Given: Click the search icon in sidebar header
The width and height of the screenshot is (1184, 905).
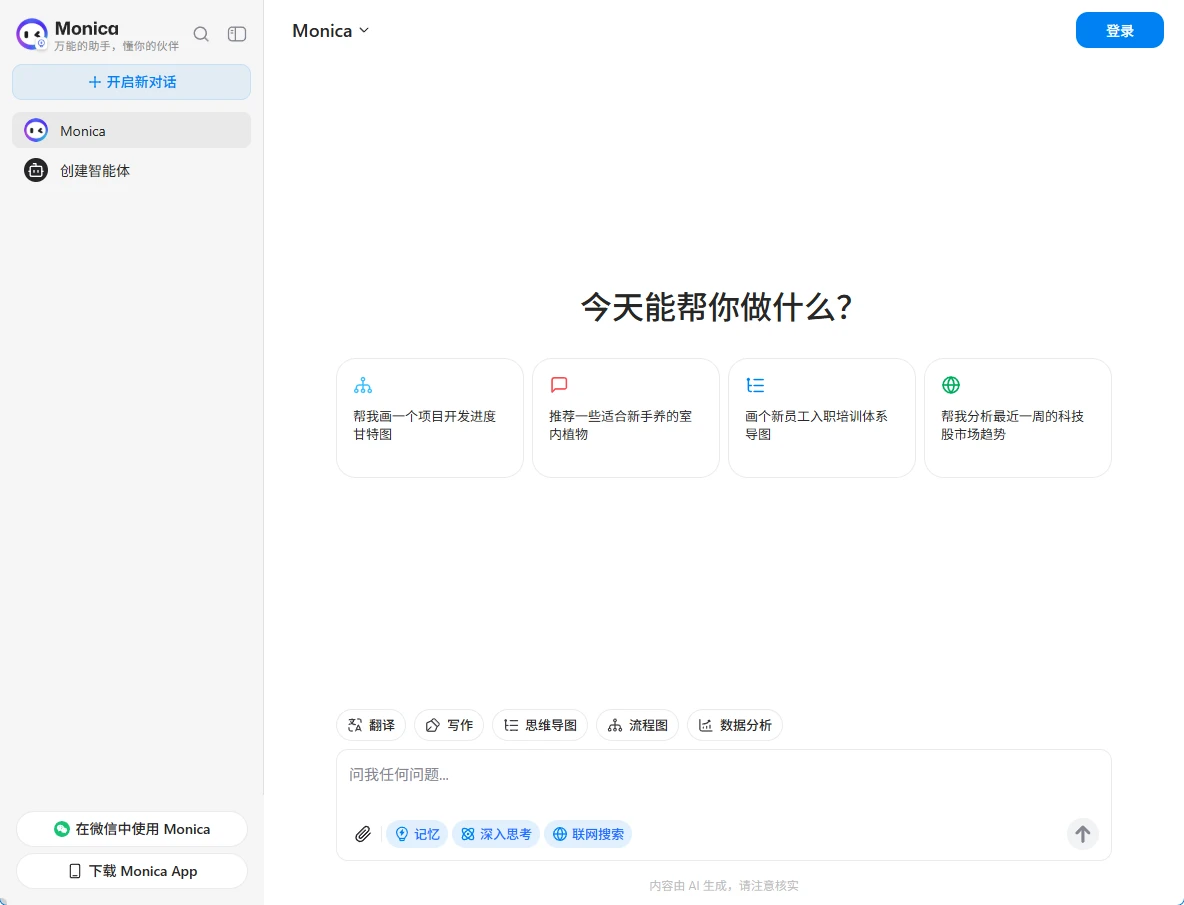Looking at the screenshot, I should click(201, 34).
